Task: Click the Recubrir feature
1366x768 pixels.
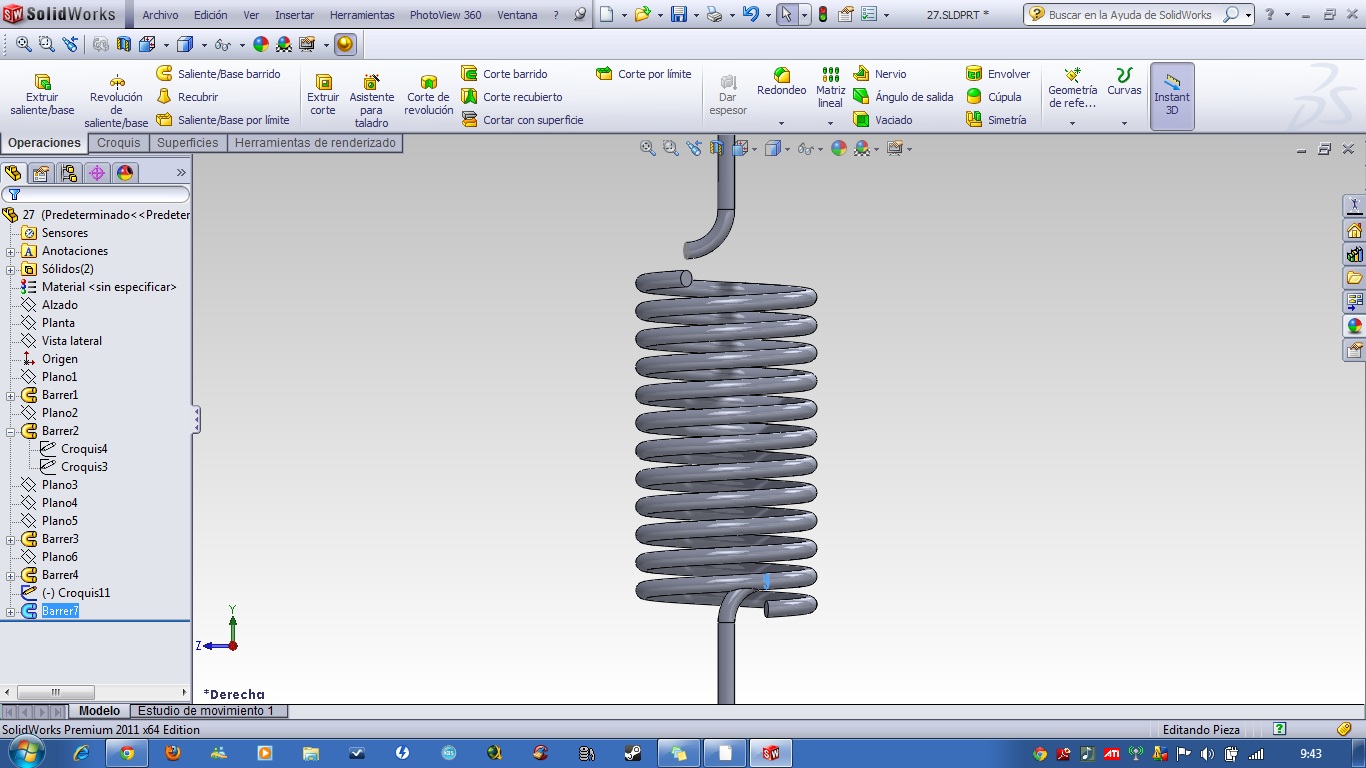Action: pos(188,97)
